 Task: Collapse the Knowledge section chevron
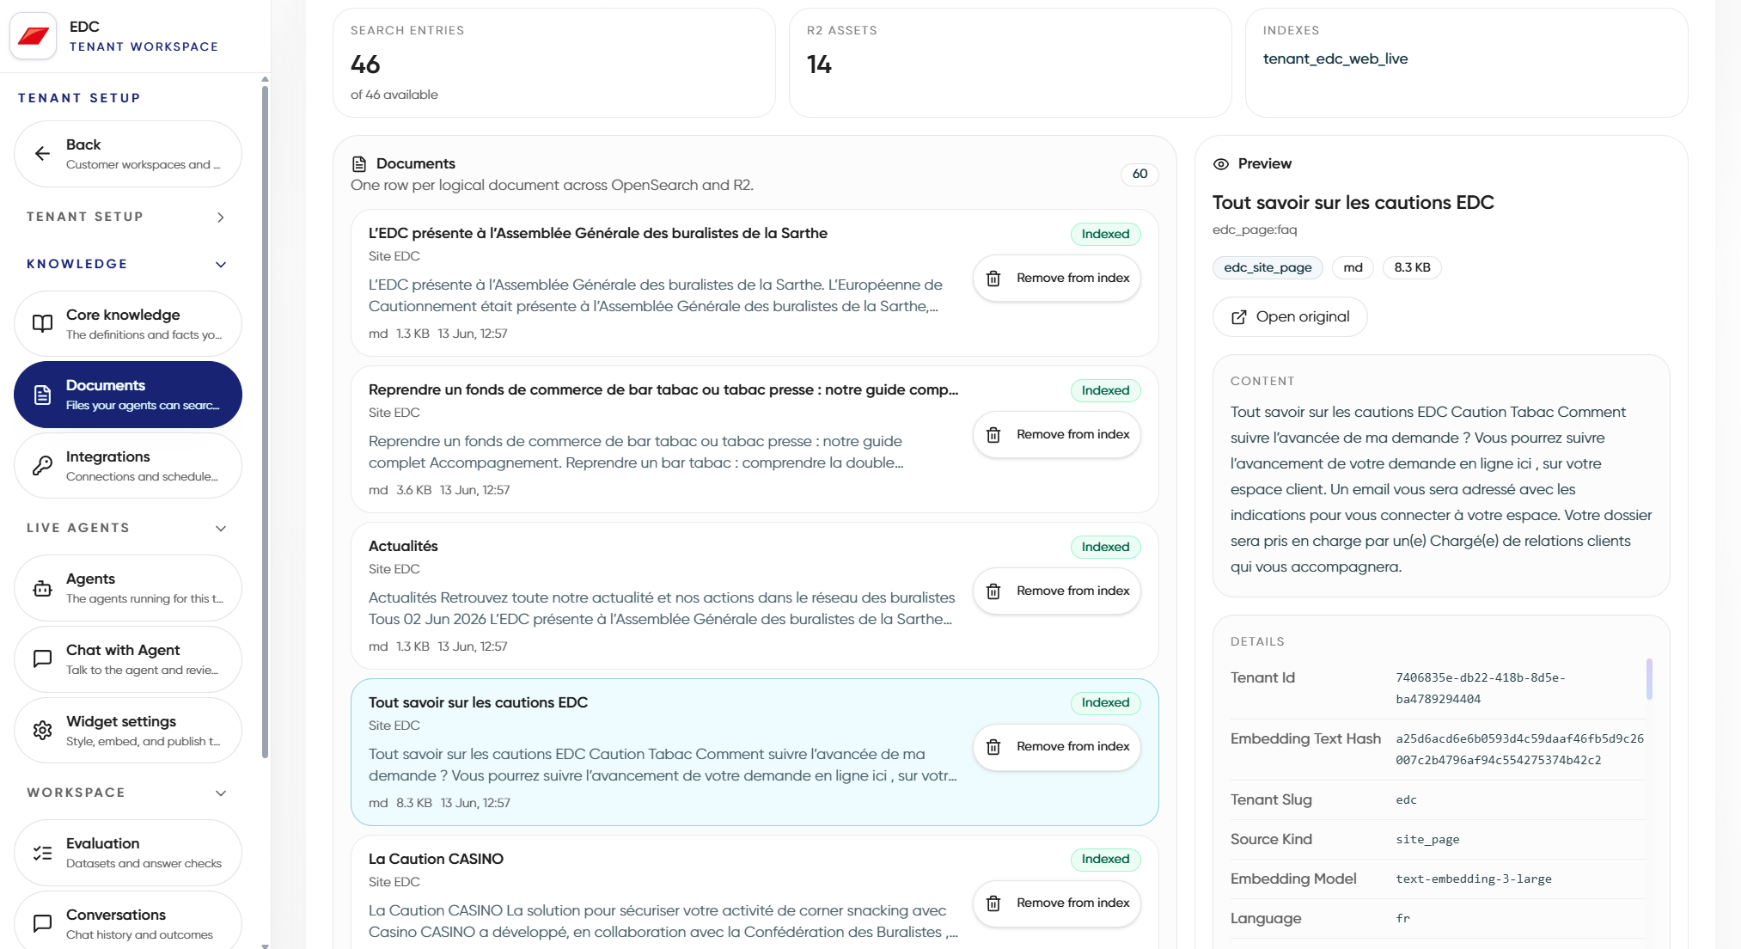click(x=221, y=264)
